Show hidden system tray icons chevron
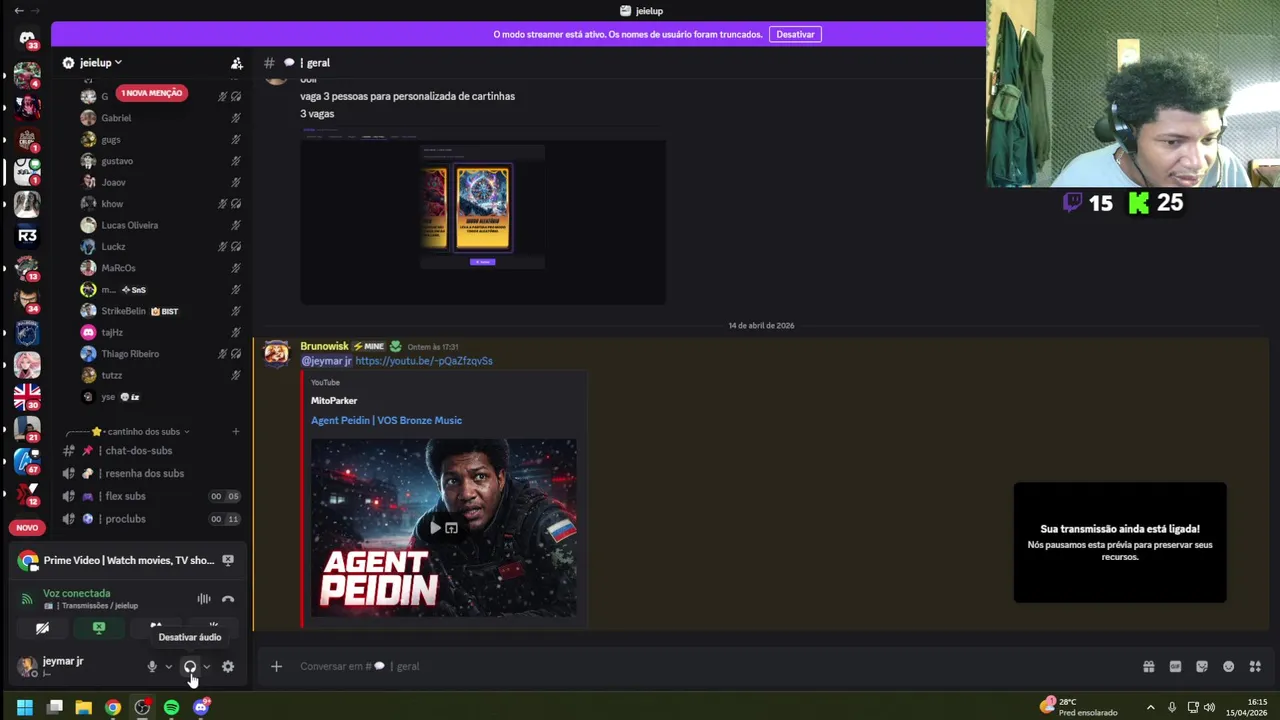The width and height of the screenshot is (1280, 720). click(1150, 707)
